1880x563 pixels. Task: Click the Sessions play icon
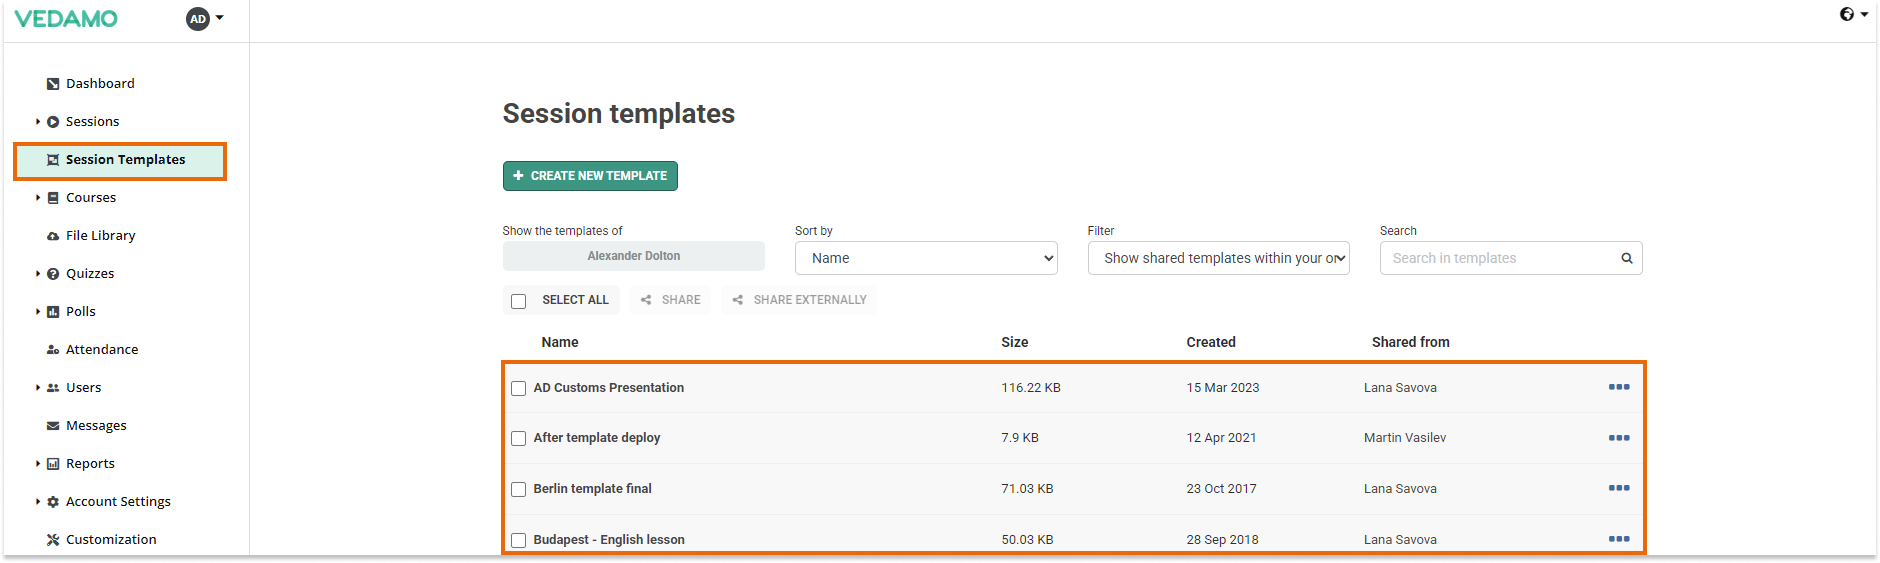coord(53,122)
